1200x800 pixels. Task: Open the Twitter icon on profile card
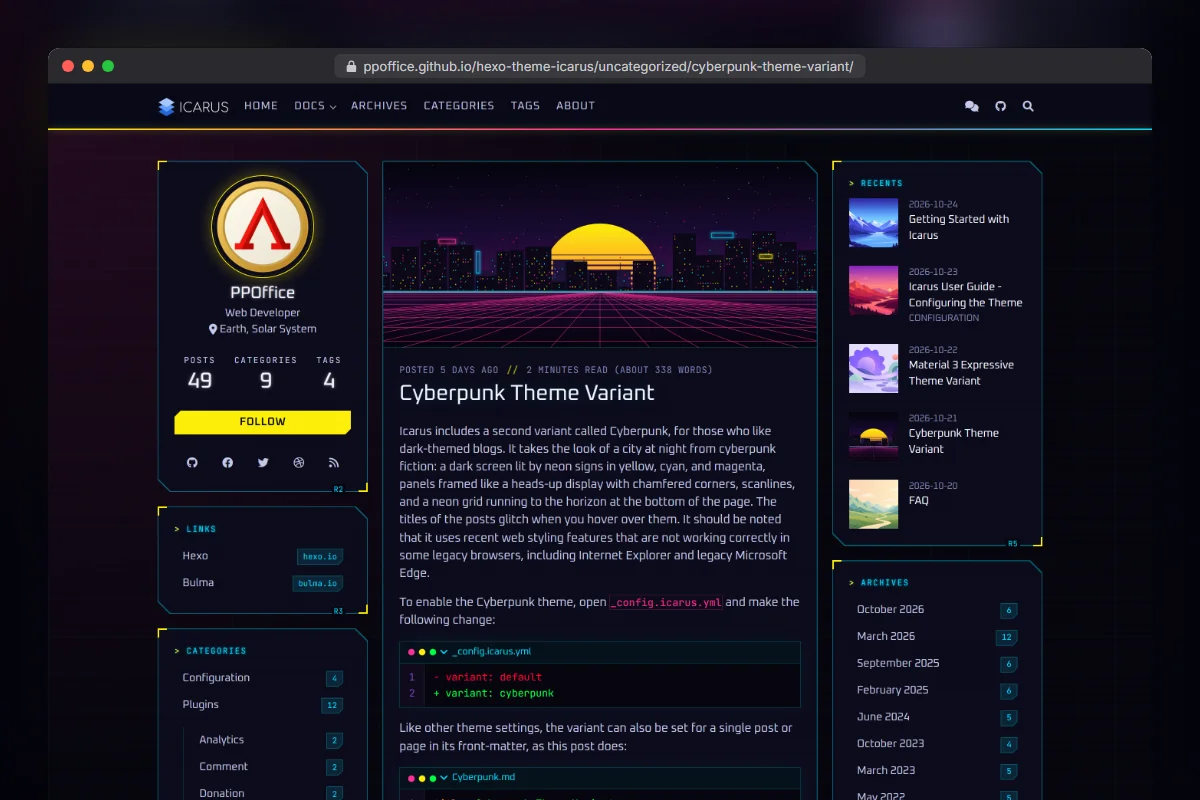pyautogui.click(x=263, y=462)
